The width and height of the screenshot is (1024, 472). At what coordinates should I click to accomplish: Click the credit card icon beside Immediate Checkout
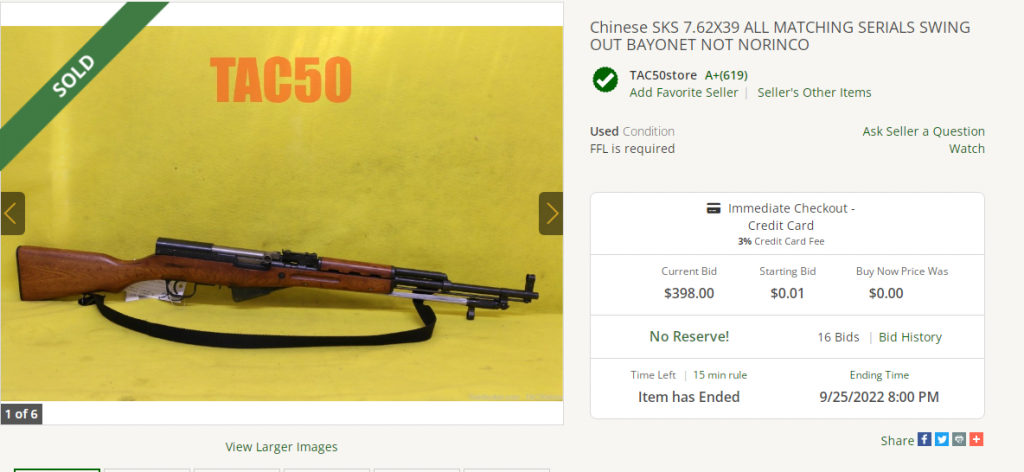tap(714, 209)
